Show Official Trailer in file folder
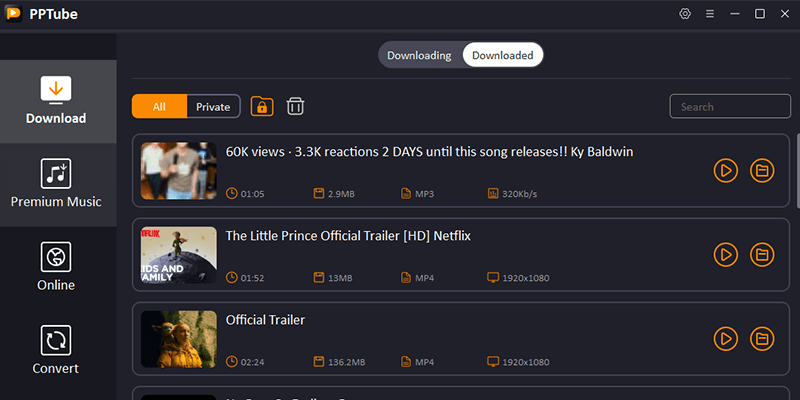 click(762, 339)
